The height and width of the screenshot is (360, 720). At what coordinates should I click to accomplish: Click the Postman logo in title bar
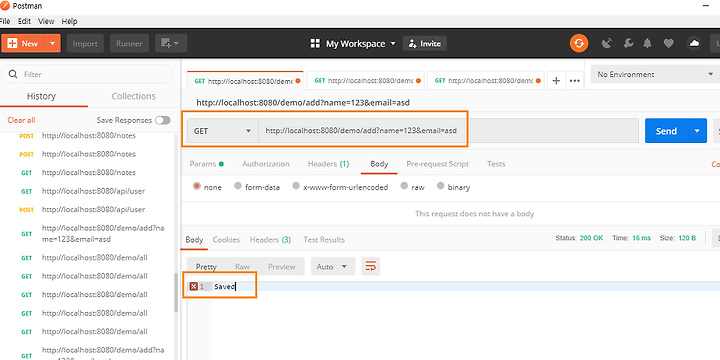click(6, 6)
